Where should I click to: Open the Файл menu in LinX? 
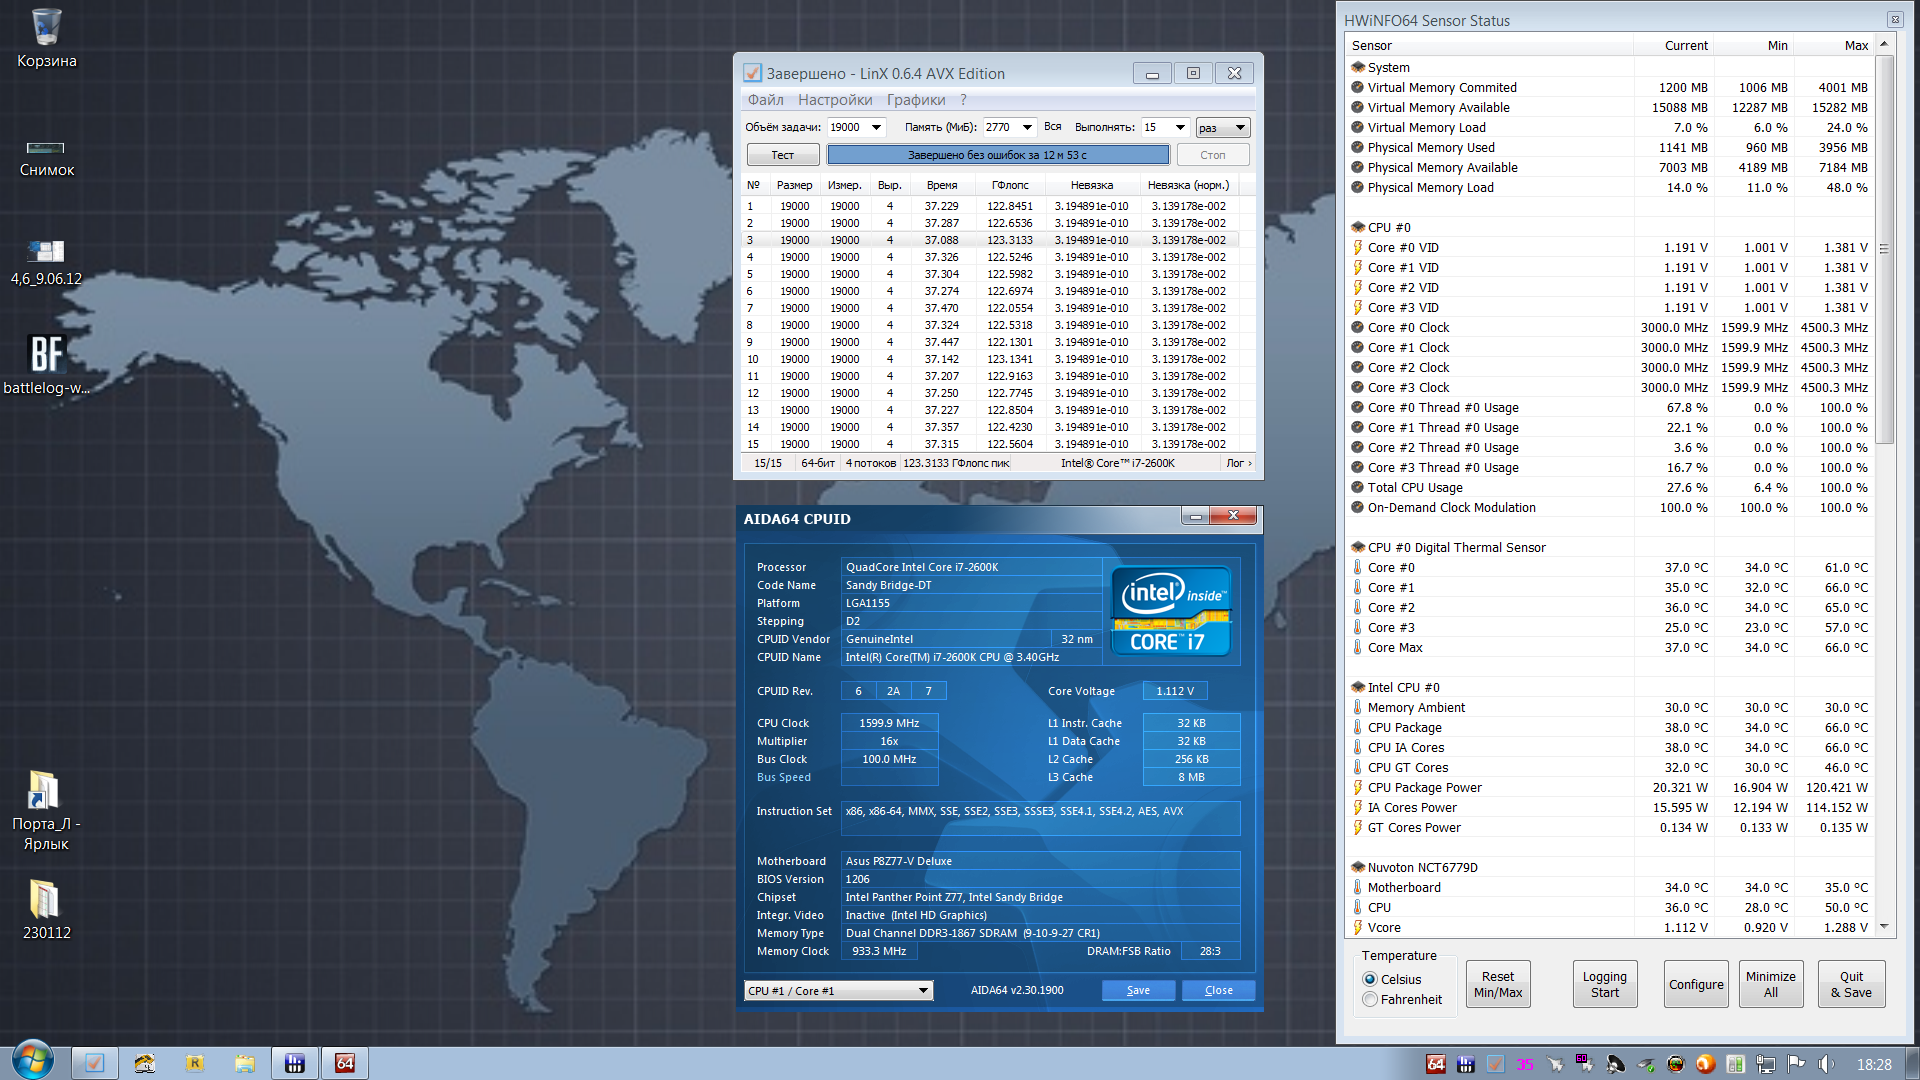click(765, 100)
